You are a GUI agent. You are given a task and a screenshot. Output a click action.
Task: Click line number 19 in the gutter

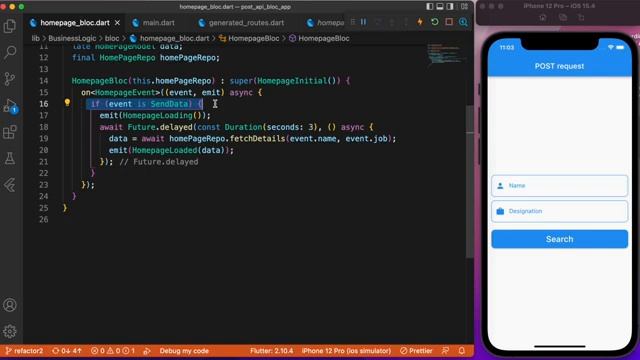[44, 138]
